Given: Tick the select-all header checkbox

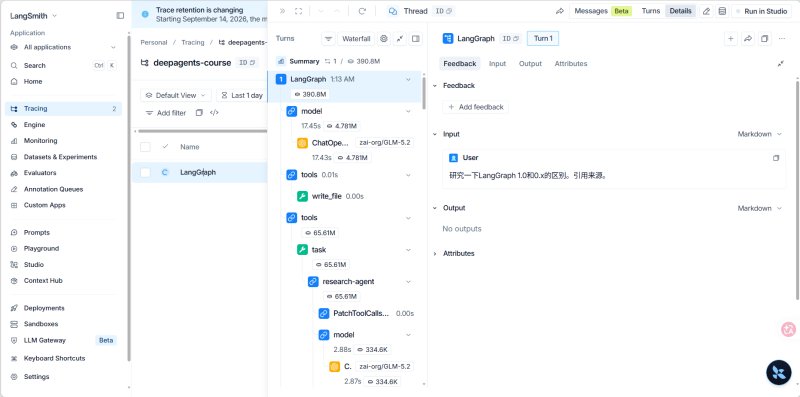Looking at the screenshot, I should click(x=145, y=147).
